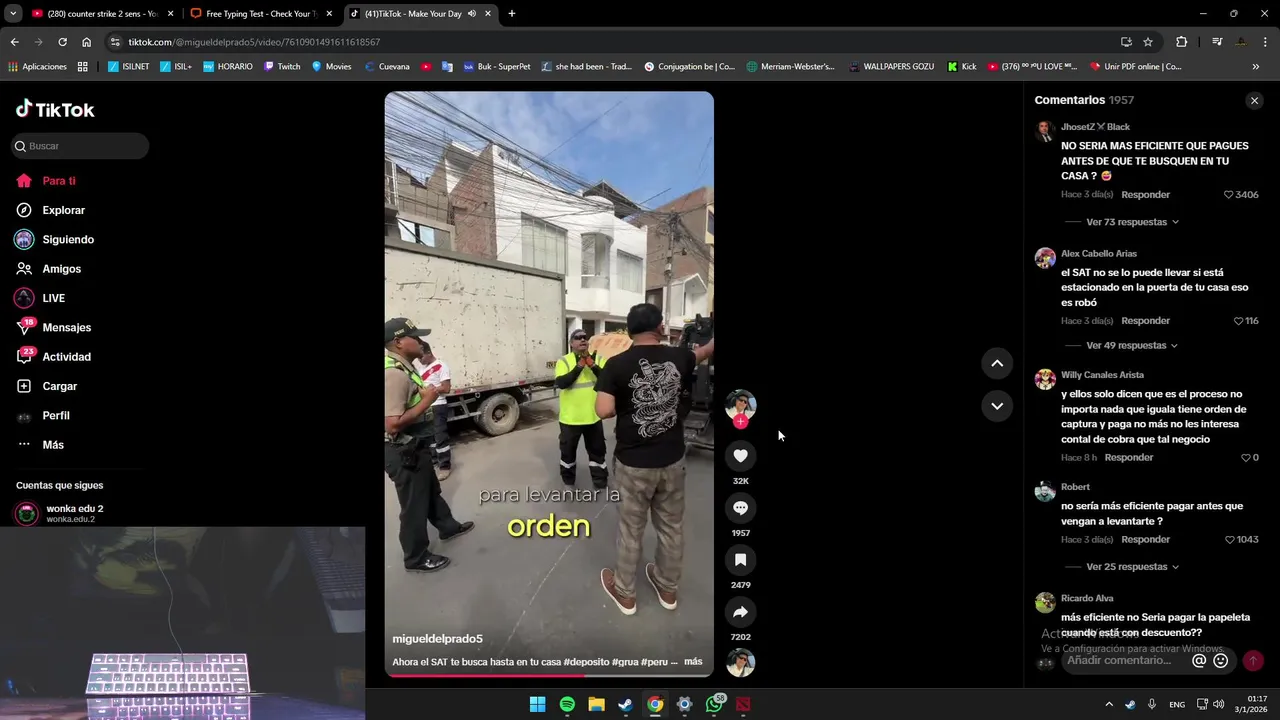Open Spotify from the taskbar
The height and width of the screenshot is (720, 1280).
coord(567,705)
